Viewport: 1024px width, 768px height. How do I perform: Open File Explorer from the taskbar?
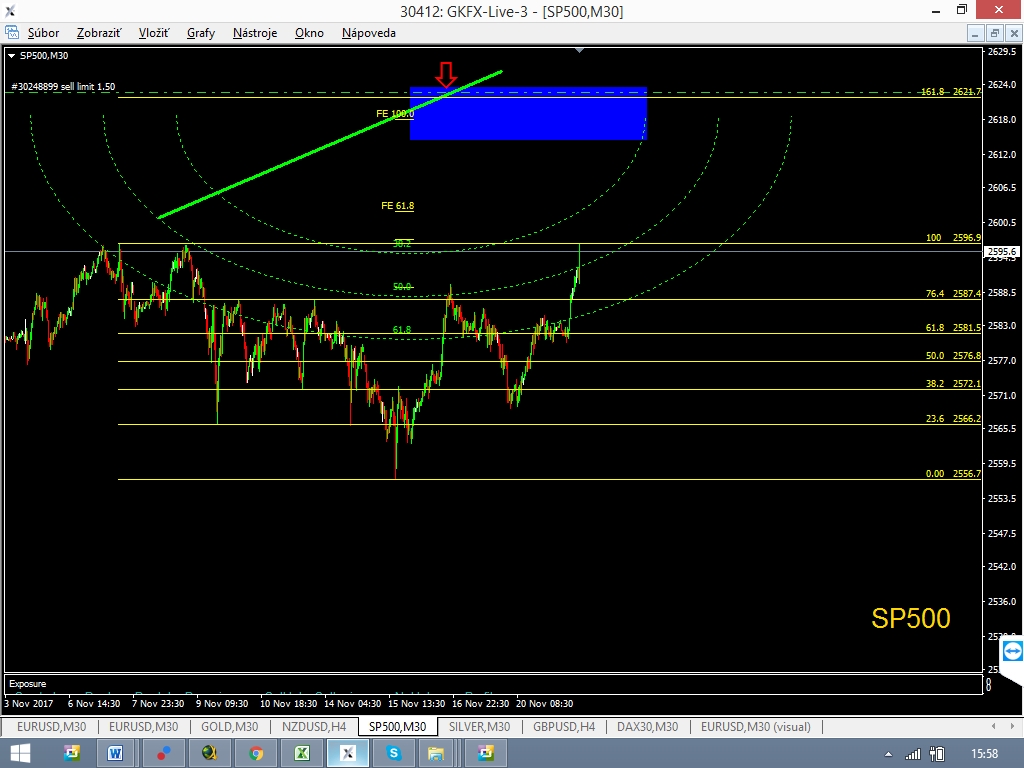tap(436, 752)
